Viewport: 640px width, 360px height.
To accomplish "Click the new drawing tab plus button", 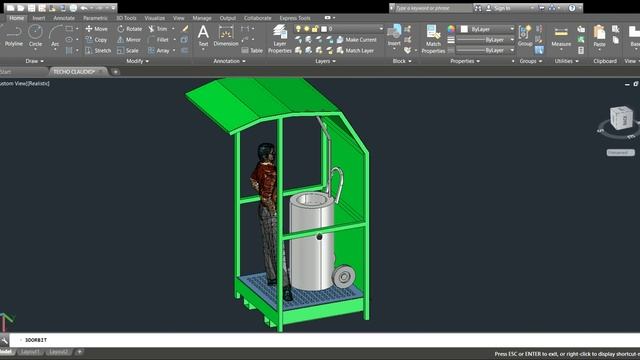I will (116, 71).
